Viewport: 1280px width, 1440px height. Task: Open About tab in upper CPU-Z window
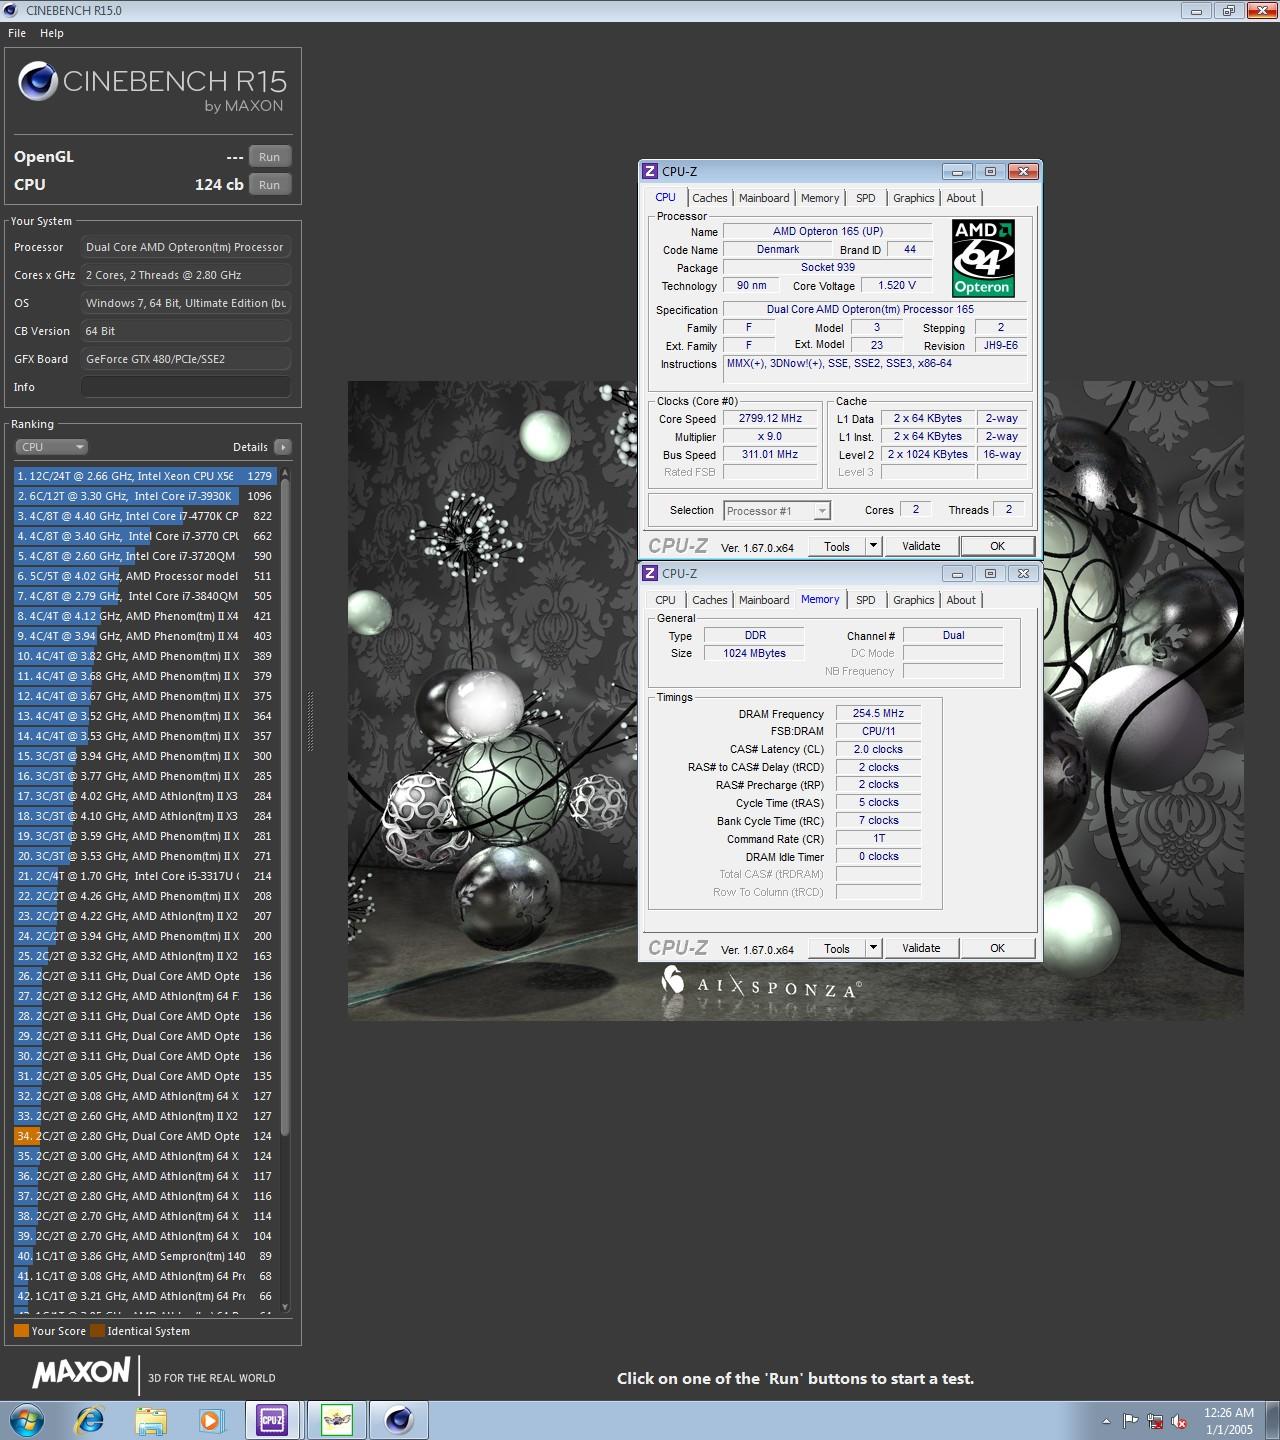(961, 198)
